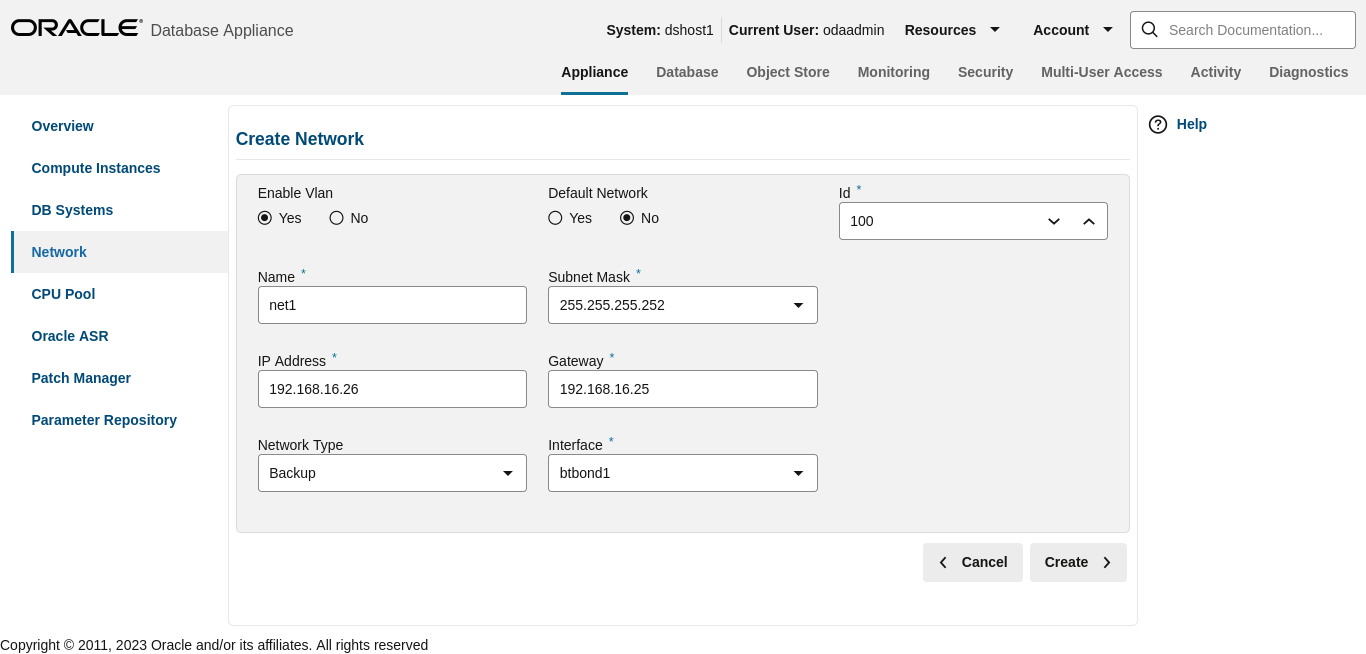
Task: Expand the Account menu
Action: coord(1073,30)
